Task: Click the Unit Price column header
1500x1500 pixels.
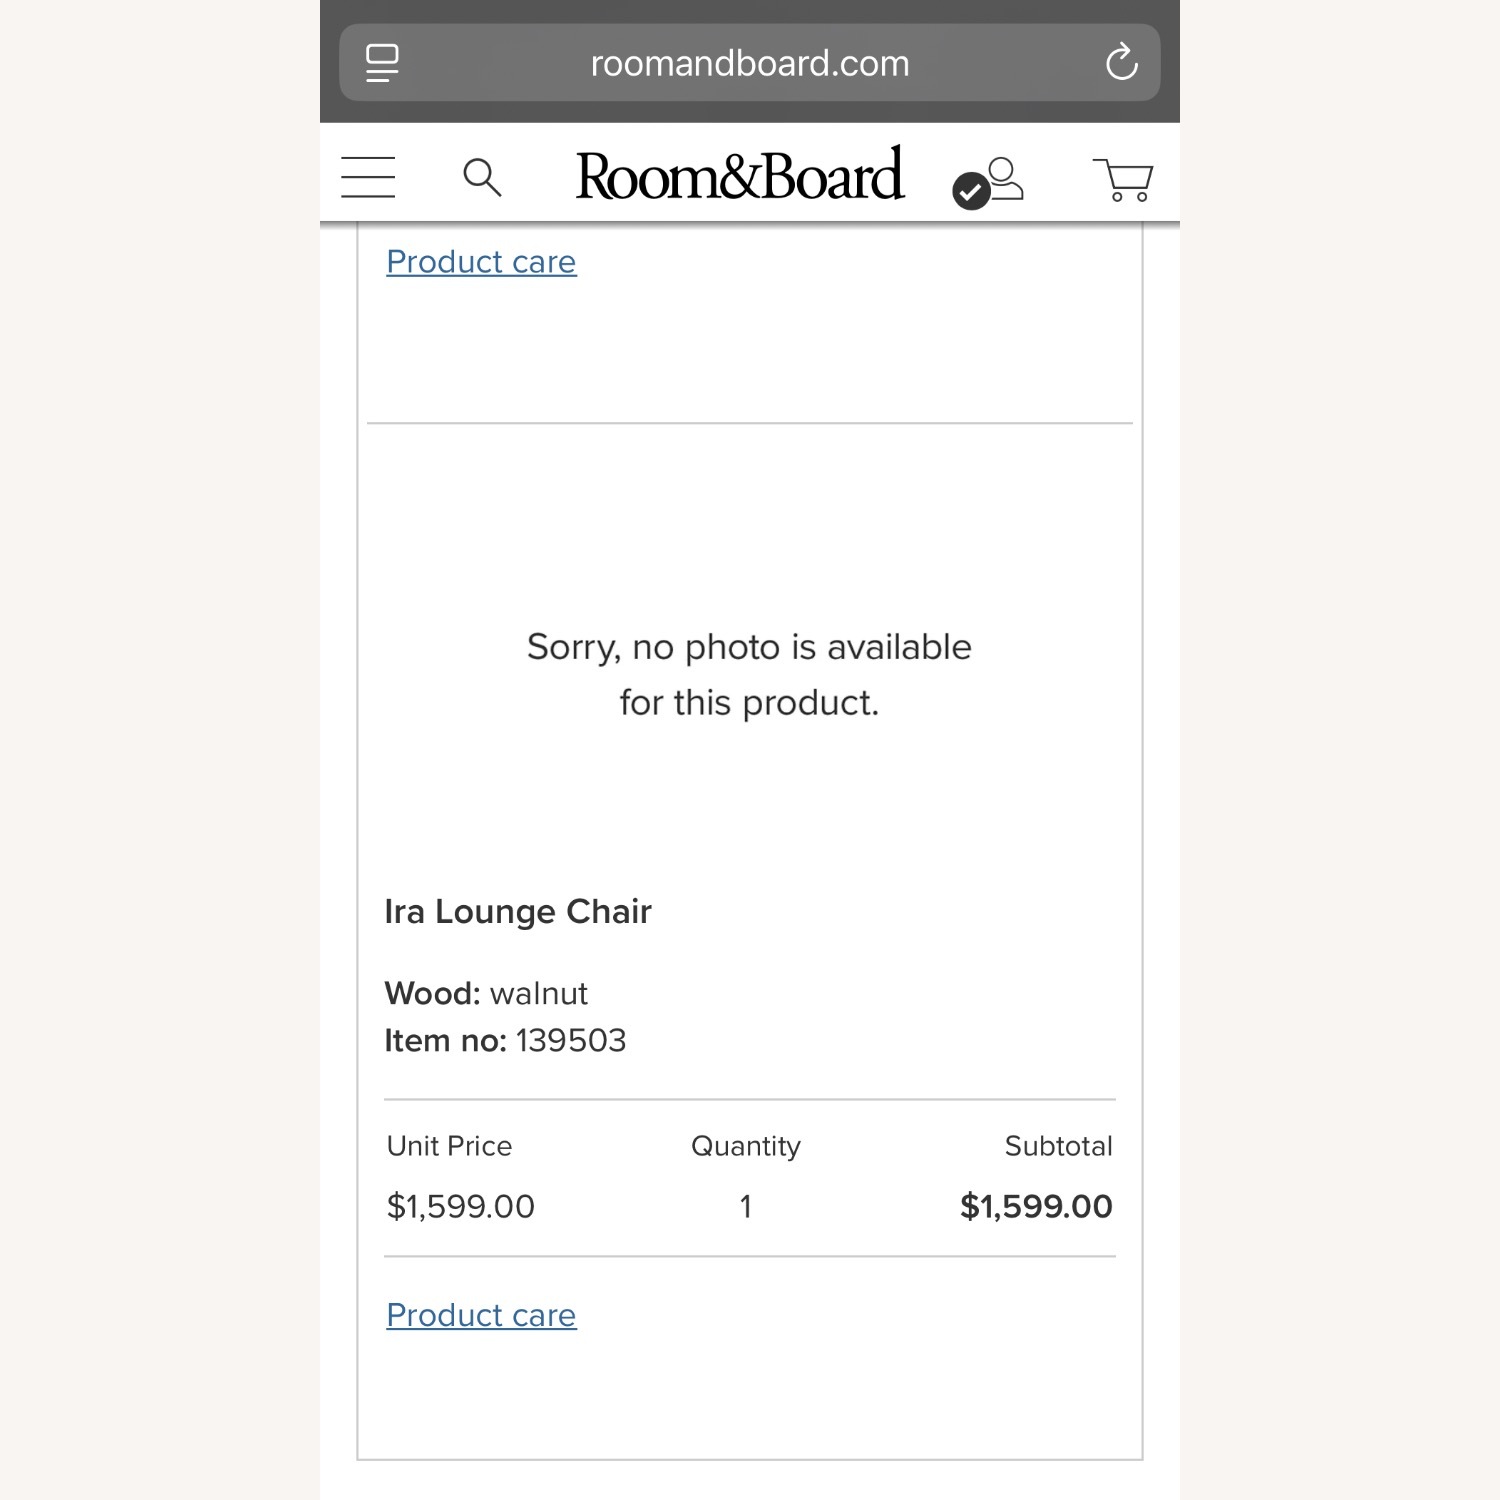Action: click(x=448, y=1146)
